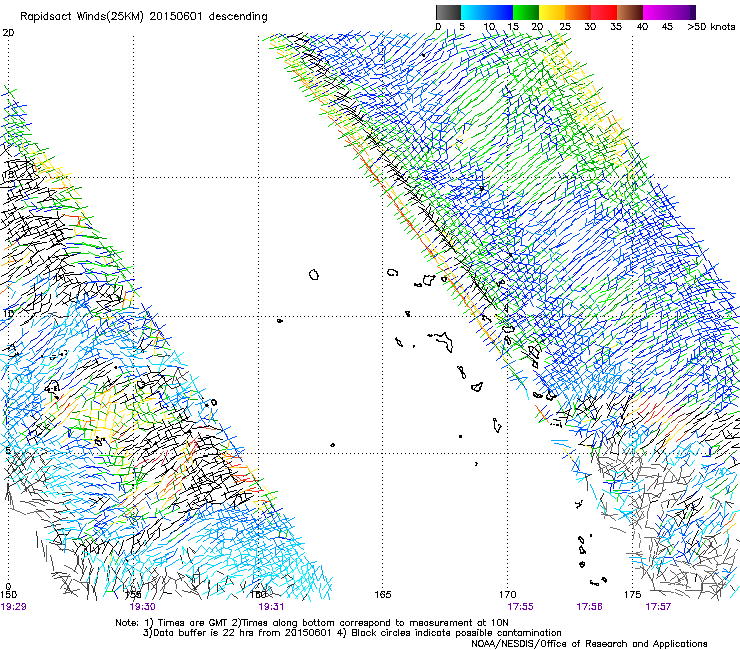740x650 pixels.
Task: Click the magenta 40-45 knots color segment
Action: click(x=656, y=12)
